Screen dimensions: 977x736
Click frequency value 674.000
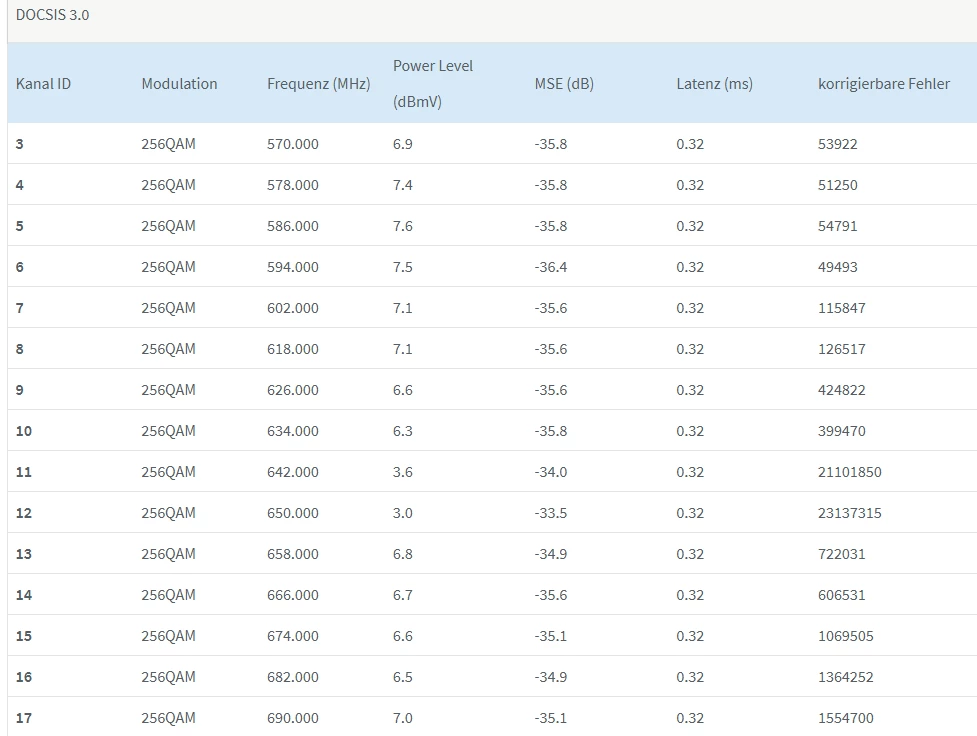293,636
